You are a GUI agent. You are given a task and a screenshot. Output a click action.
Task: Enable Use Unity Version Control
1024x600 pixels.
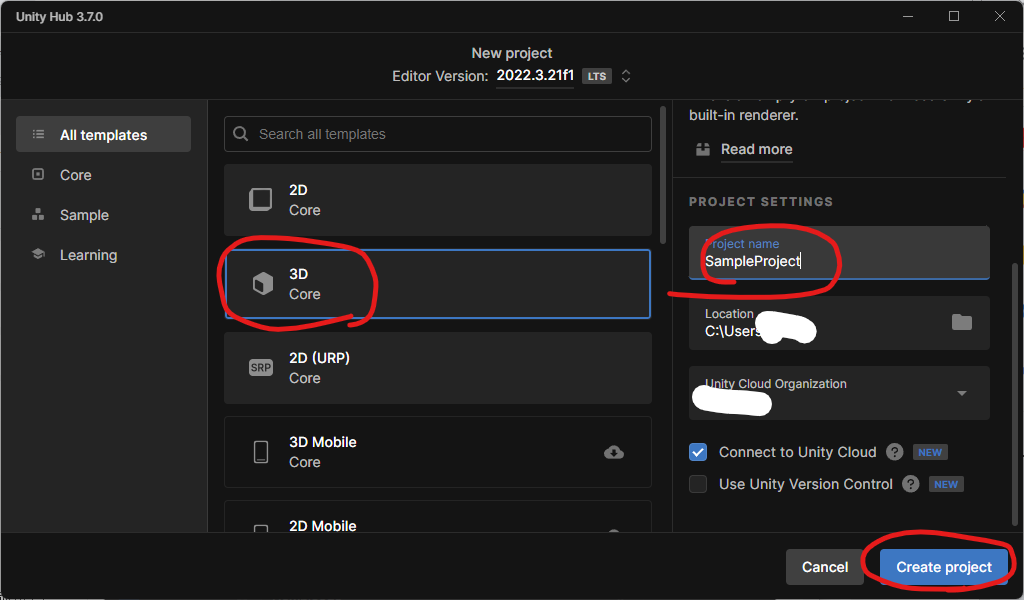pyautogui.click(x=697, y=484)
